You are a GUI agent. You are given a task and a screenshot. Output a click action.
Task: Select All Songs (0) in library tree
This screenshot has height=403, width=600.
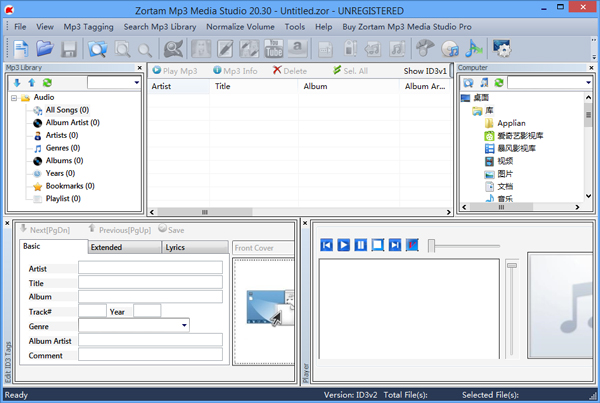tap(67, 110)
